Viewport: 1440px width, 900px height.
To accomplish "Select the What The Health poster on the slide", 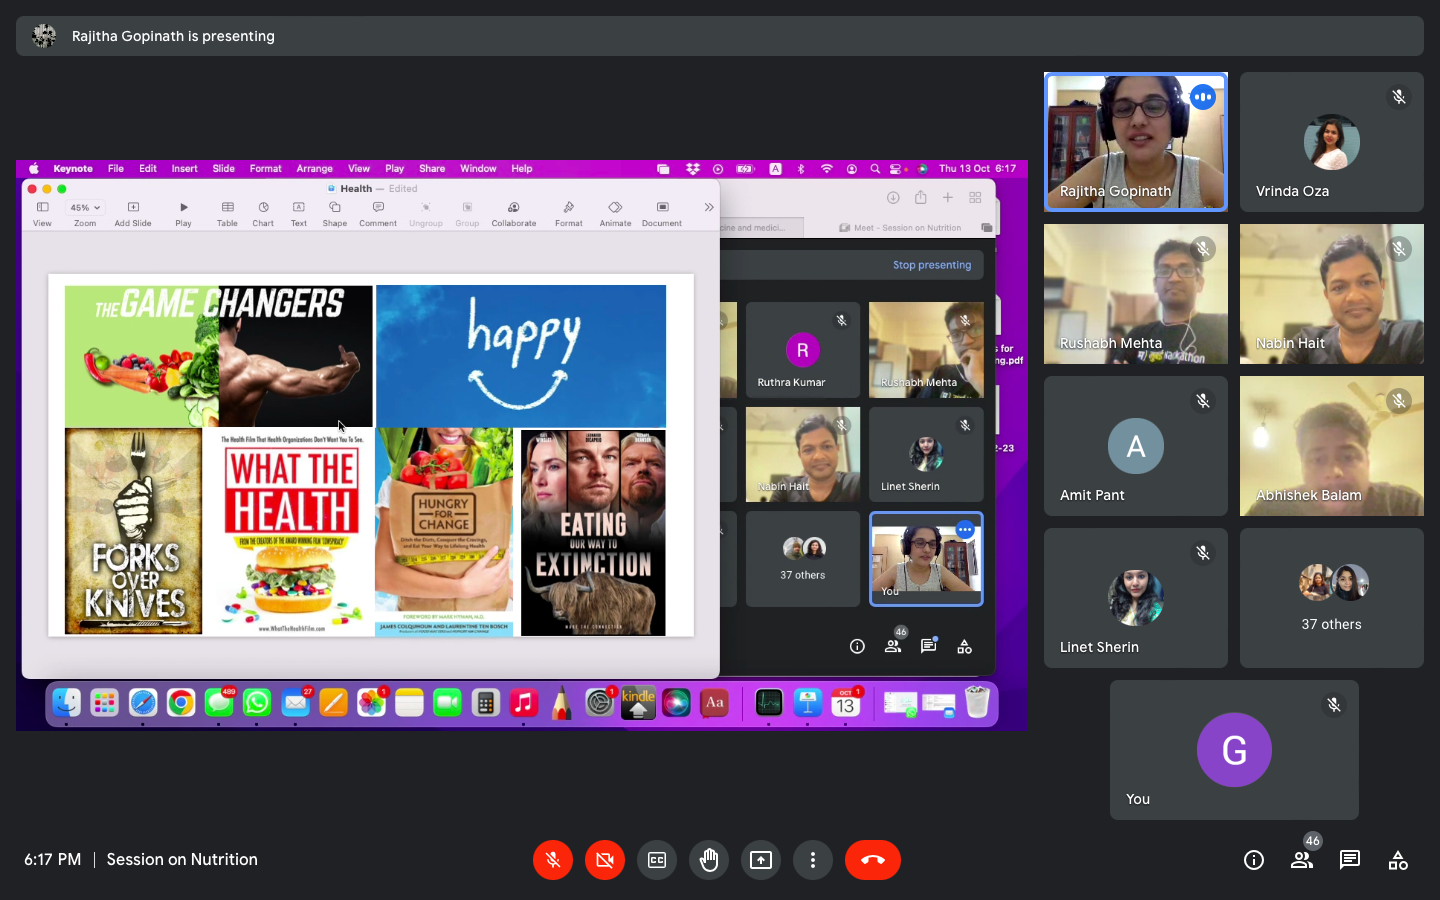I will [292, 534].
